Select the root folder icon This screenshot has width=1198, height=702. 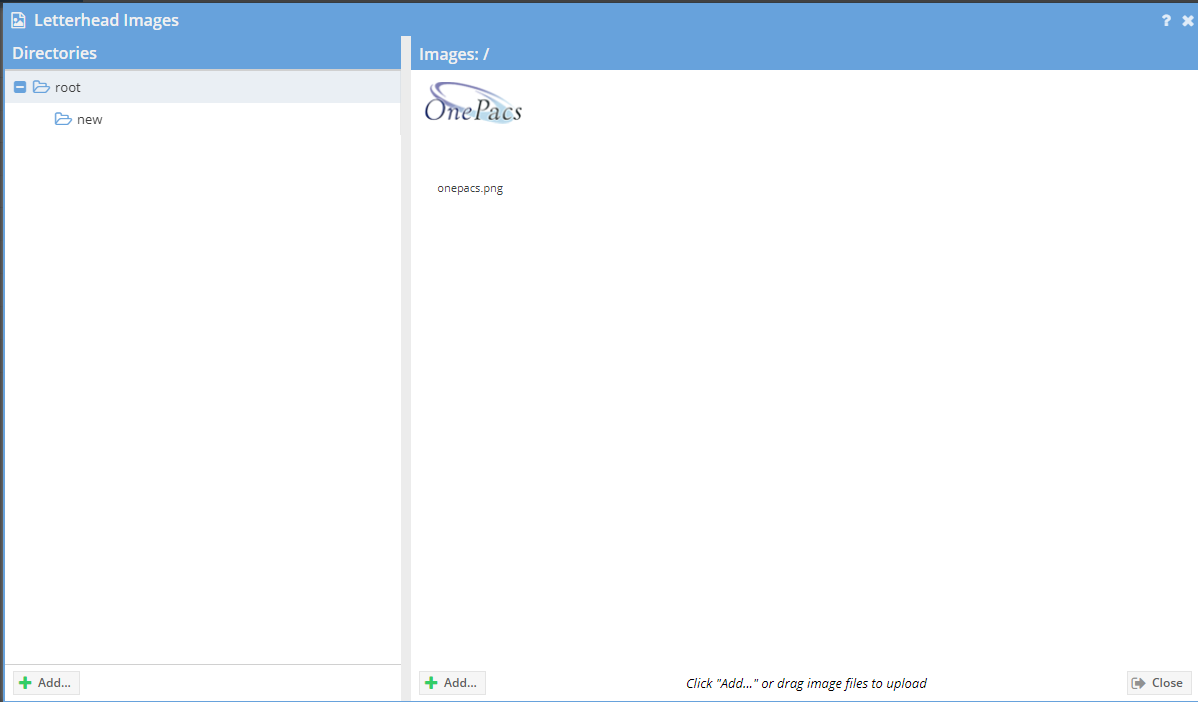(41, 87)
